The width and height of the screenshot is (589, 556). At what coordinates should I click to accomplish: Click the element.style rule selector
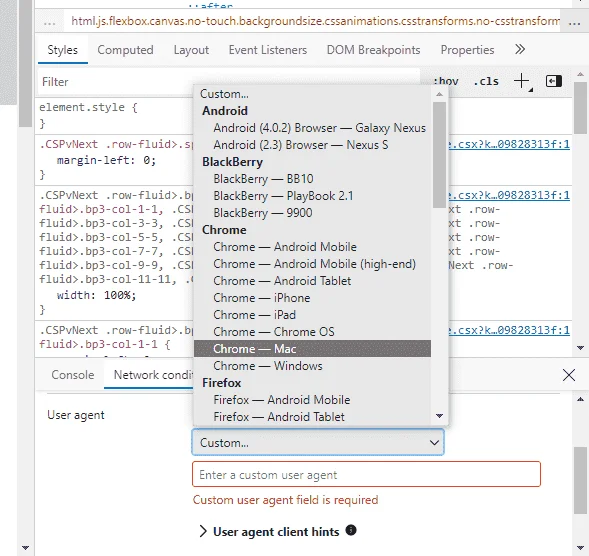tap(82, 107)
